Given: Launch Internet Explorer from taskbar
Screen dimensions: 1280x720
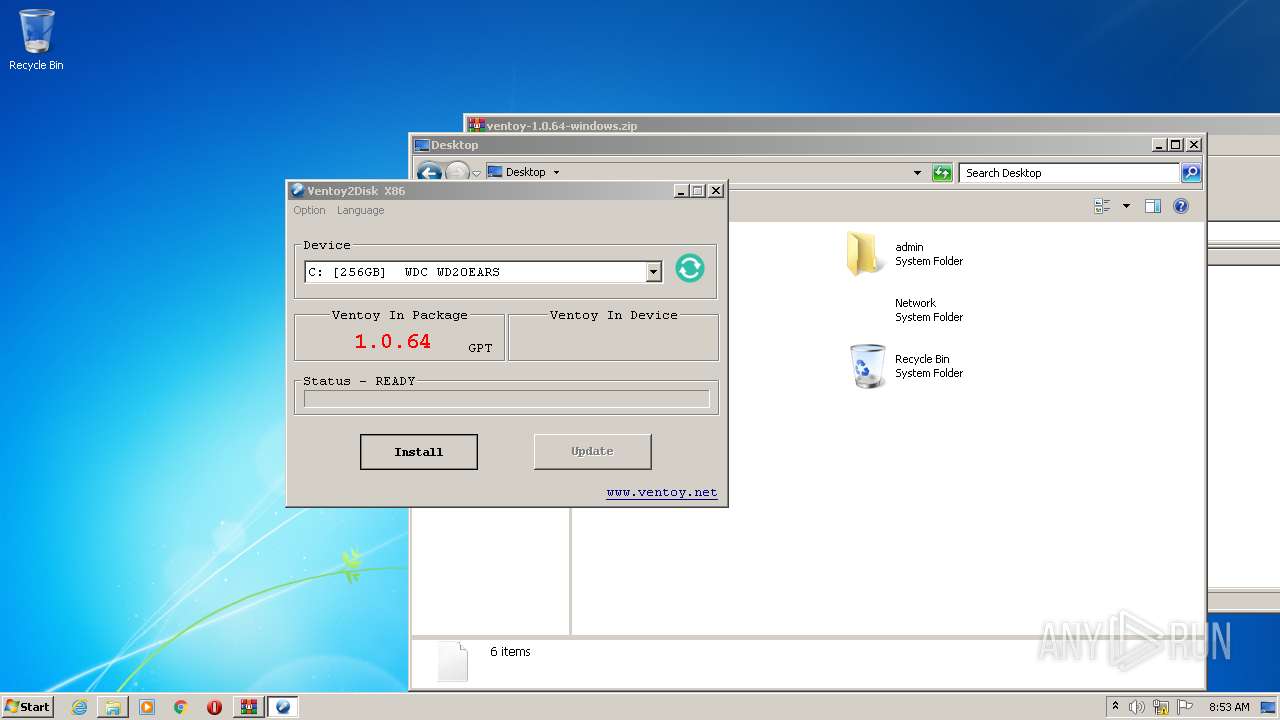Looking at the screenshot, I should (x=79, y=707).
